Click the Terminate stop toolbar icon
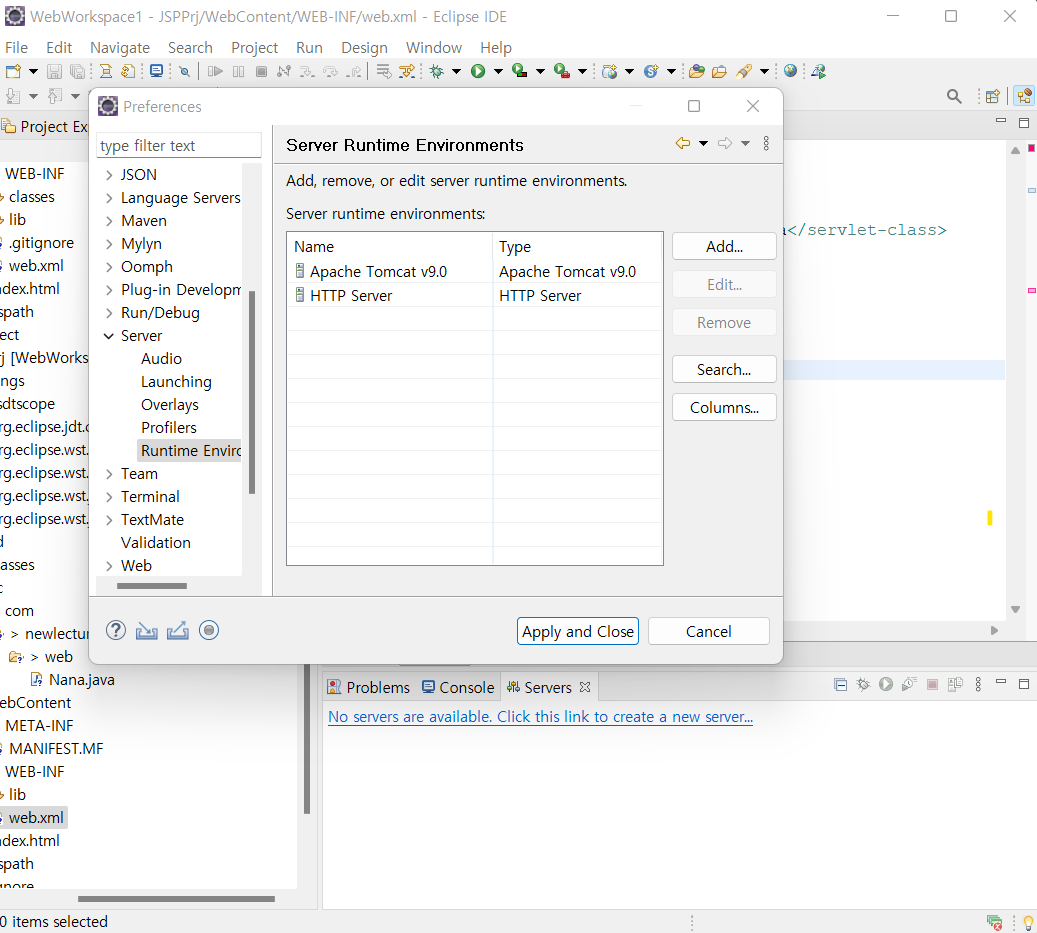 coord(261,71)
